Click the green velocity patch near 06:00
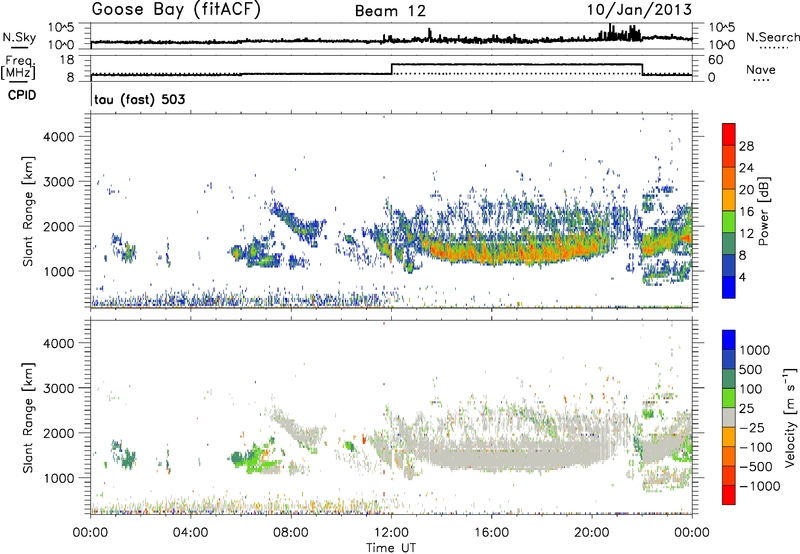The image size is (800, 554). coord(252,458)
